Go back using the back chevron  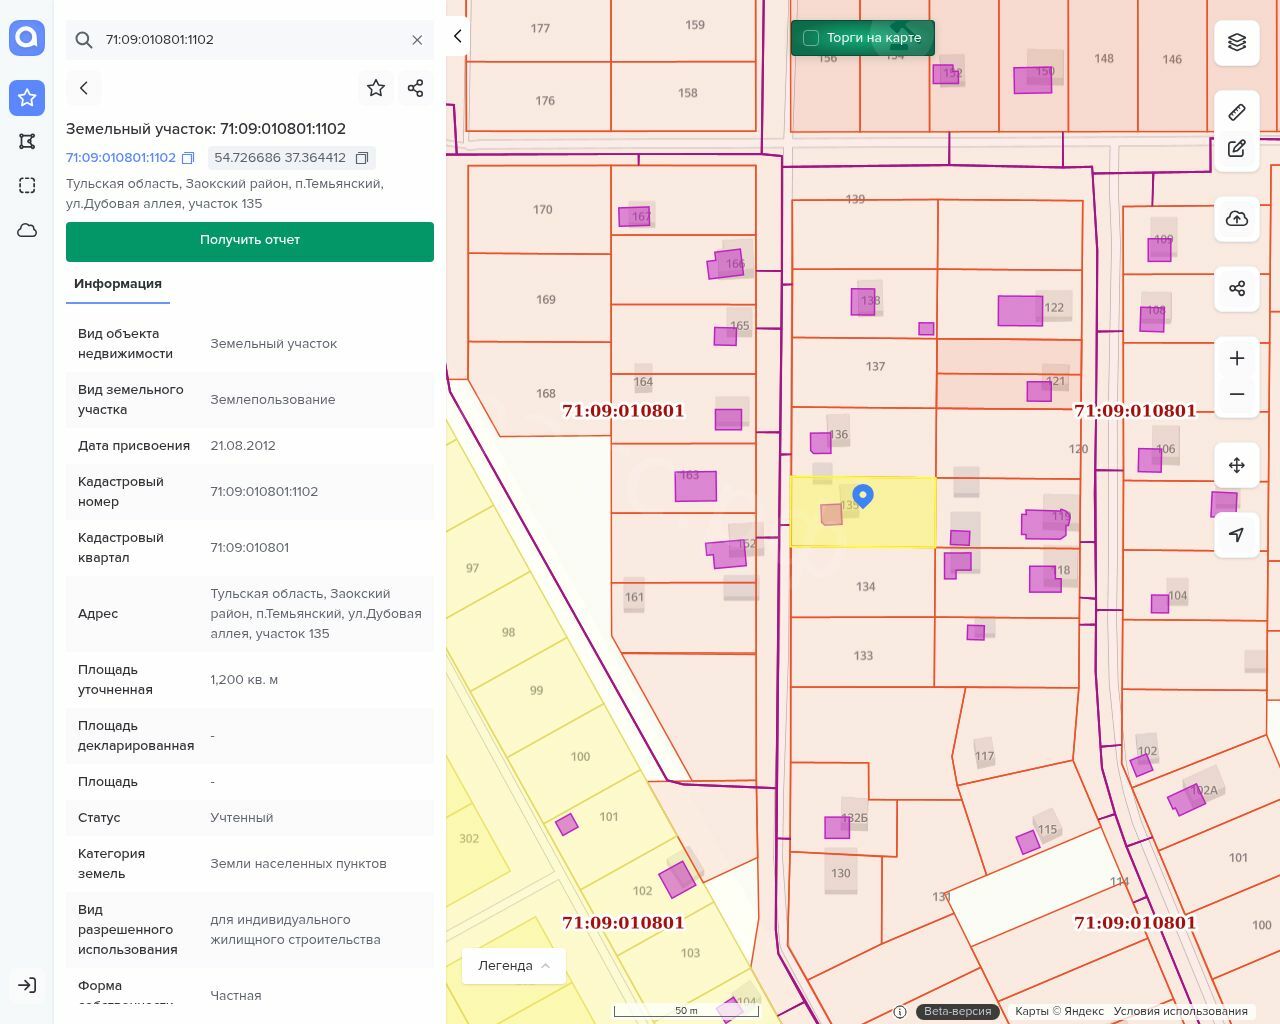click(x=84, y=88)
